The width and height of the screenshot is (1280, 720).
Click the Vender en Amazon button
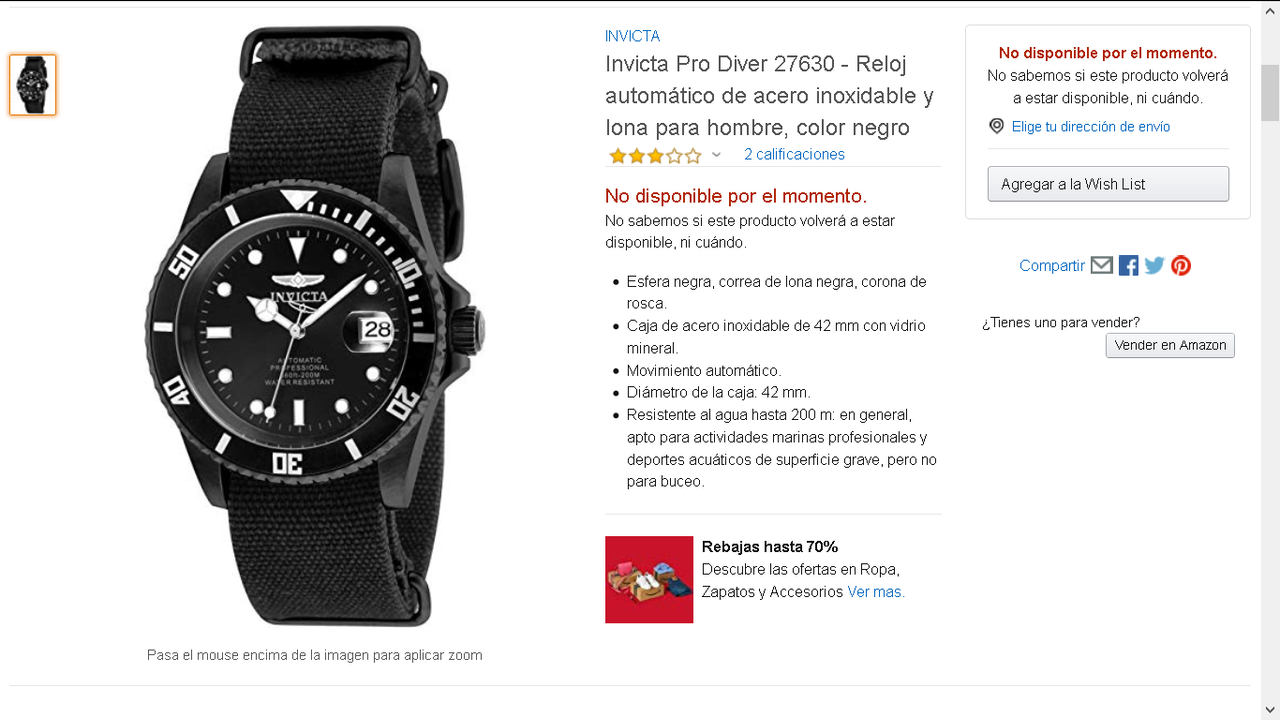tap(1170, 345)
